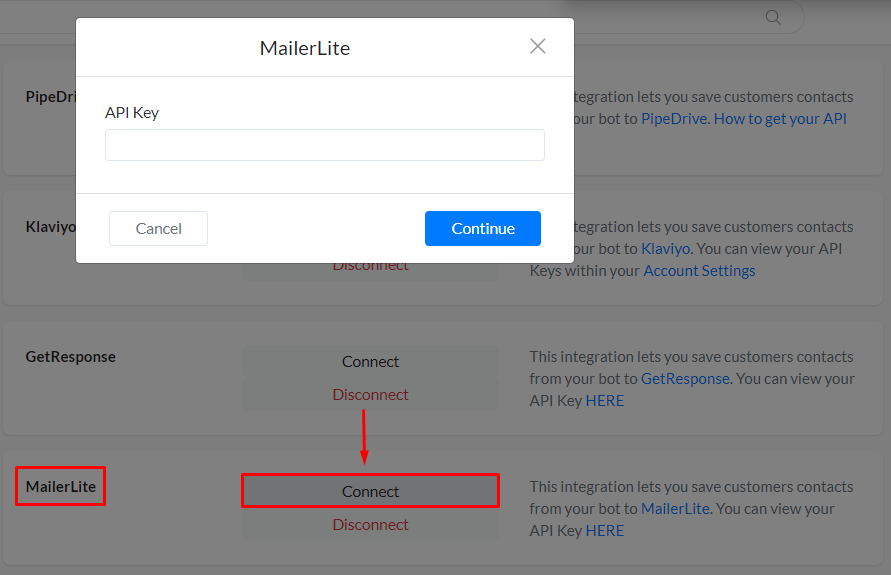891x575 pixels.
Task: Open the GetResponse link in description
Action: 685,378
